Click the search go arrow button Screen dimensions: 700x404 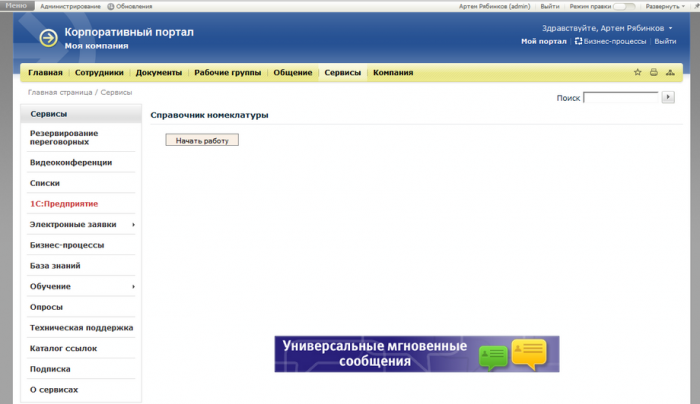pos(669,97)
